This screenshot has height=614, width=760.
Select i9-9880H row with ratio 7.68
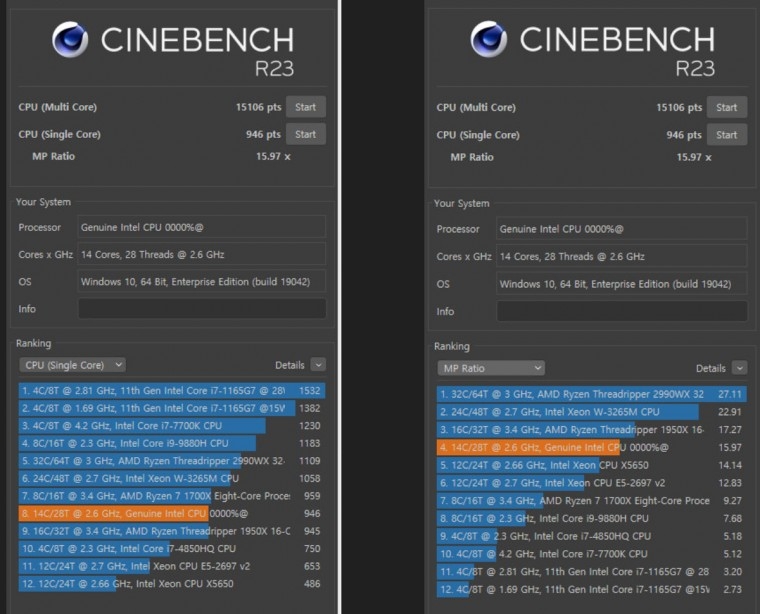click(591, 519)
